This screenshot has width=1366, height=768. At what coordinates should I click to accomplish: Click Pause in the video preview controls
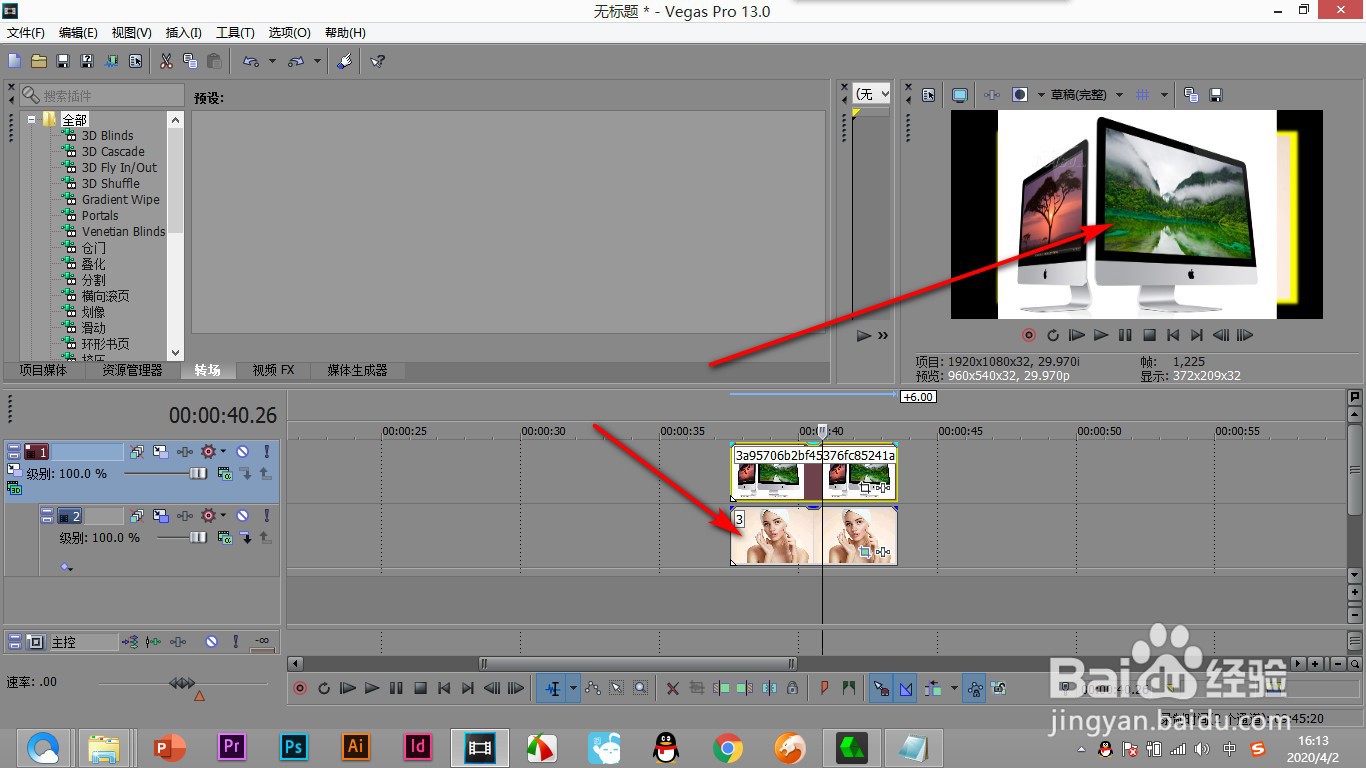1125,335
